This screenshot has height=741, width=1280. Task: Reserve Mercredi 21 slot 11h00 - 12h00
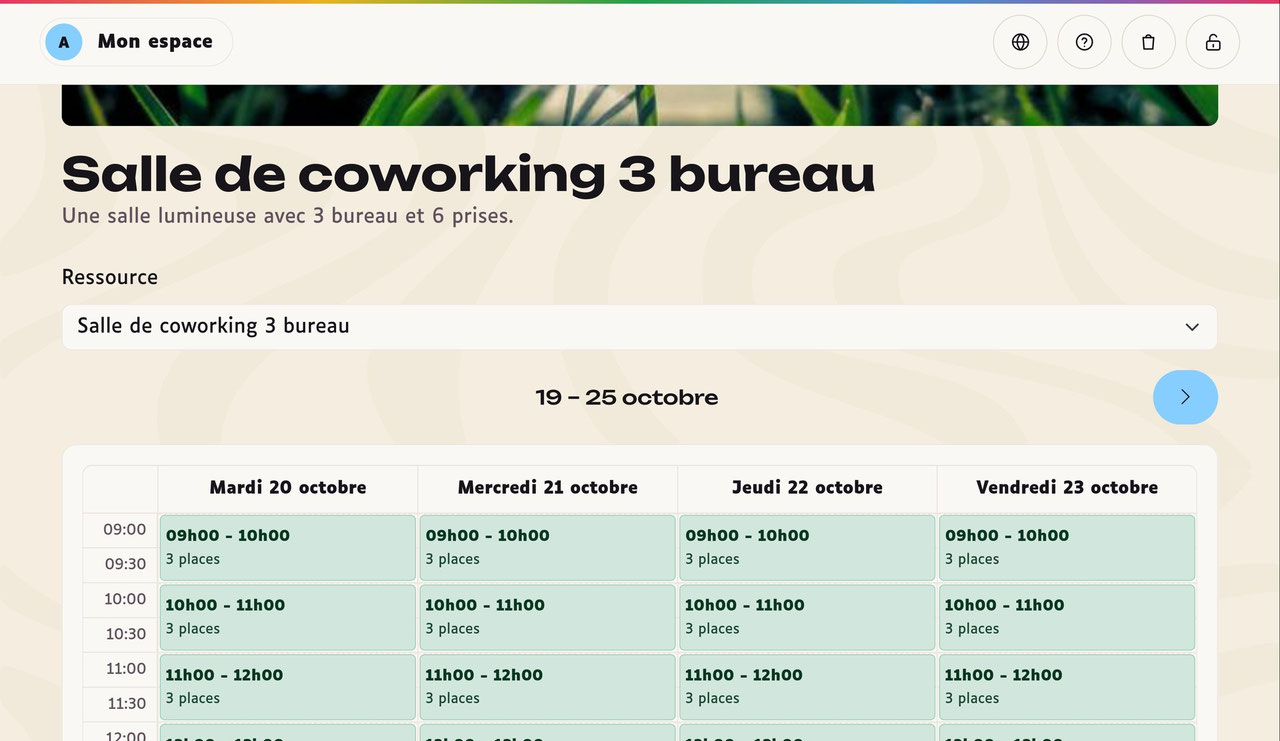(x=548, y=687)
